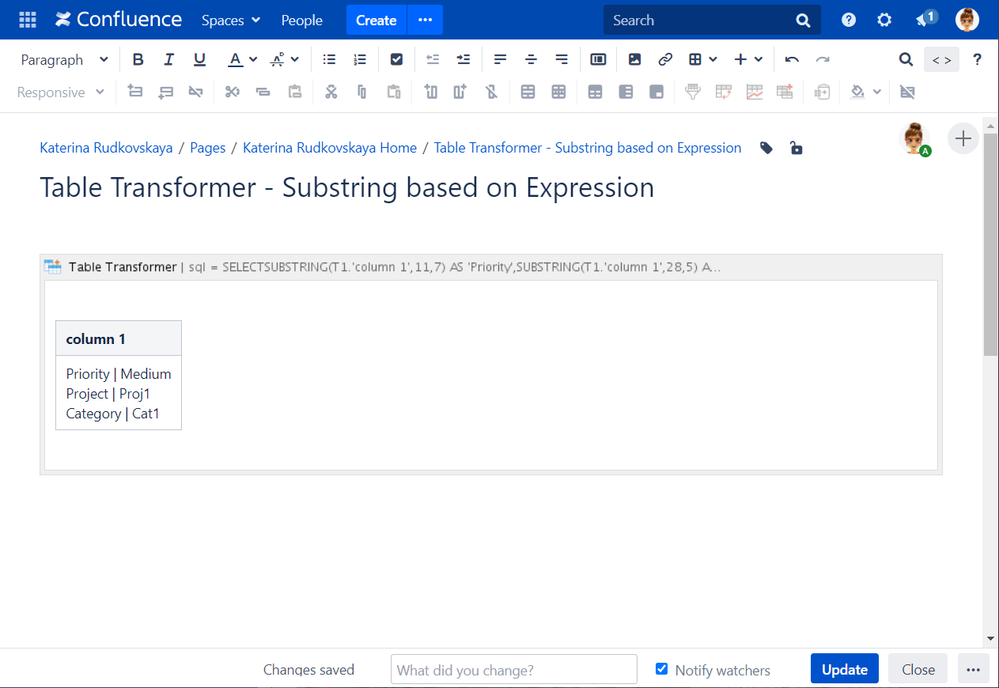Open the settings gear icon
Screen dimensions: 999x688
click(884, 20)
